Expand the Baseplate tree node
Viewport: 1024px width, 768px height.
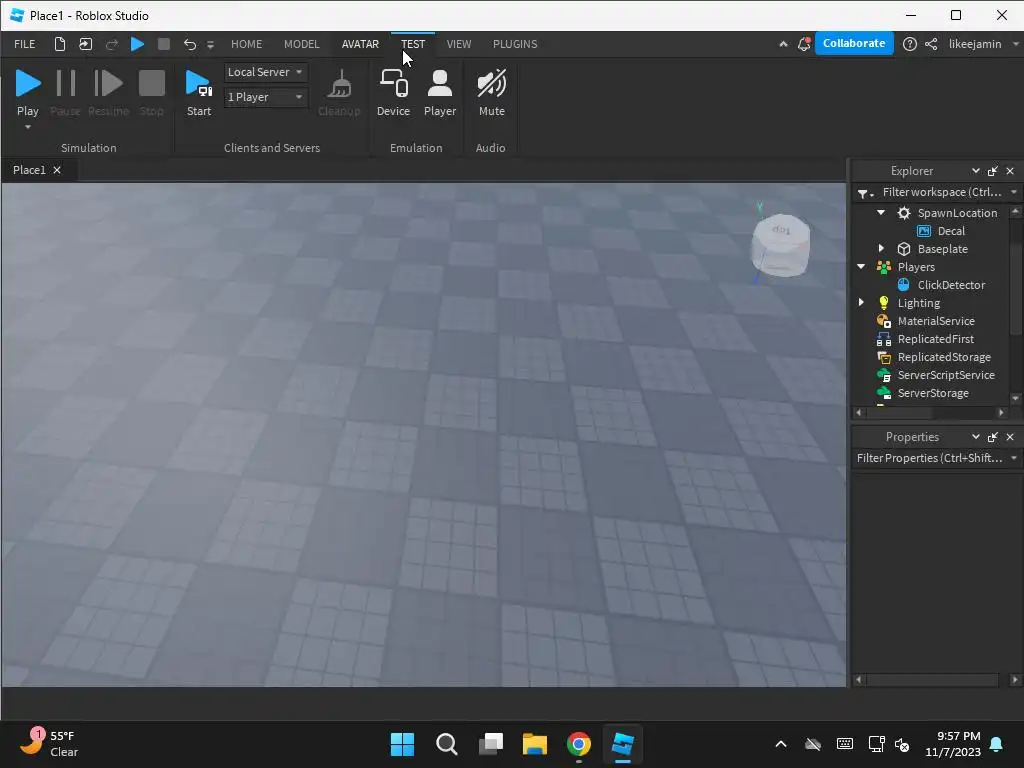pos(881,248)
